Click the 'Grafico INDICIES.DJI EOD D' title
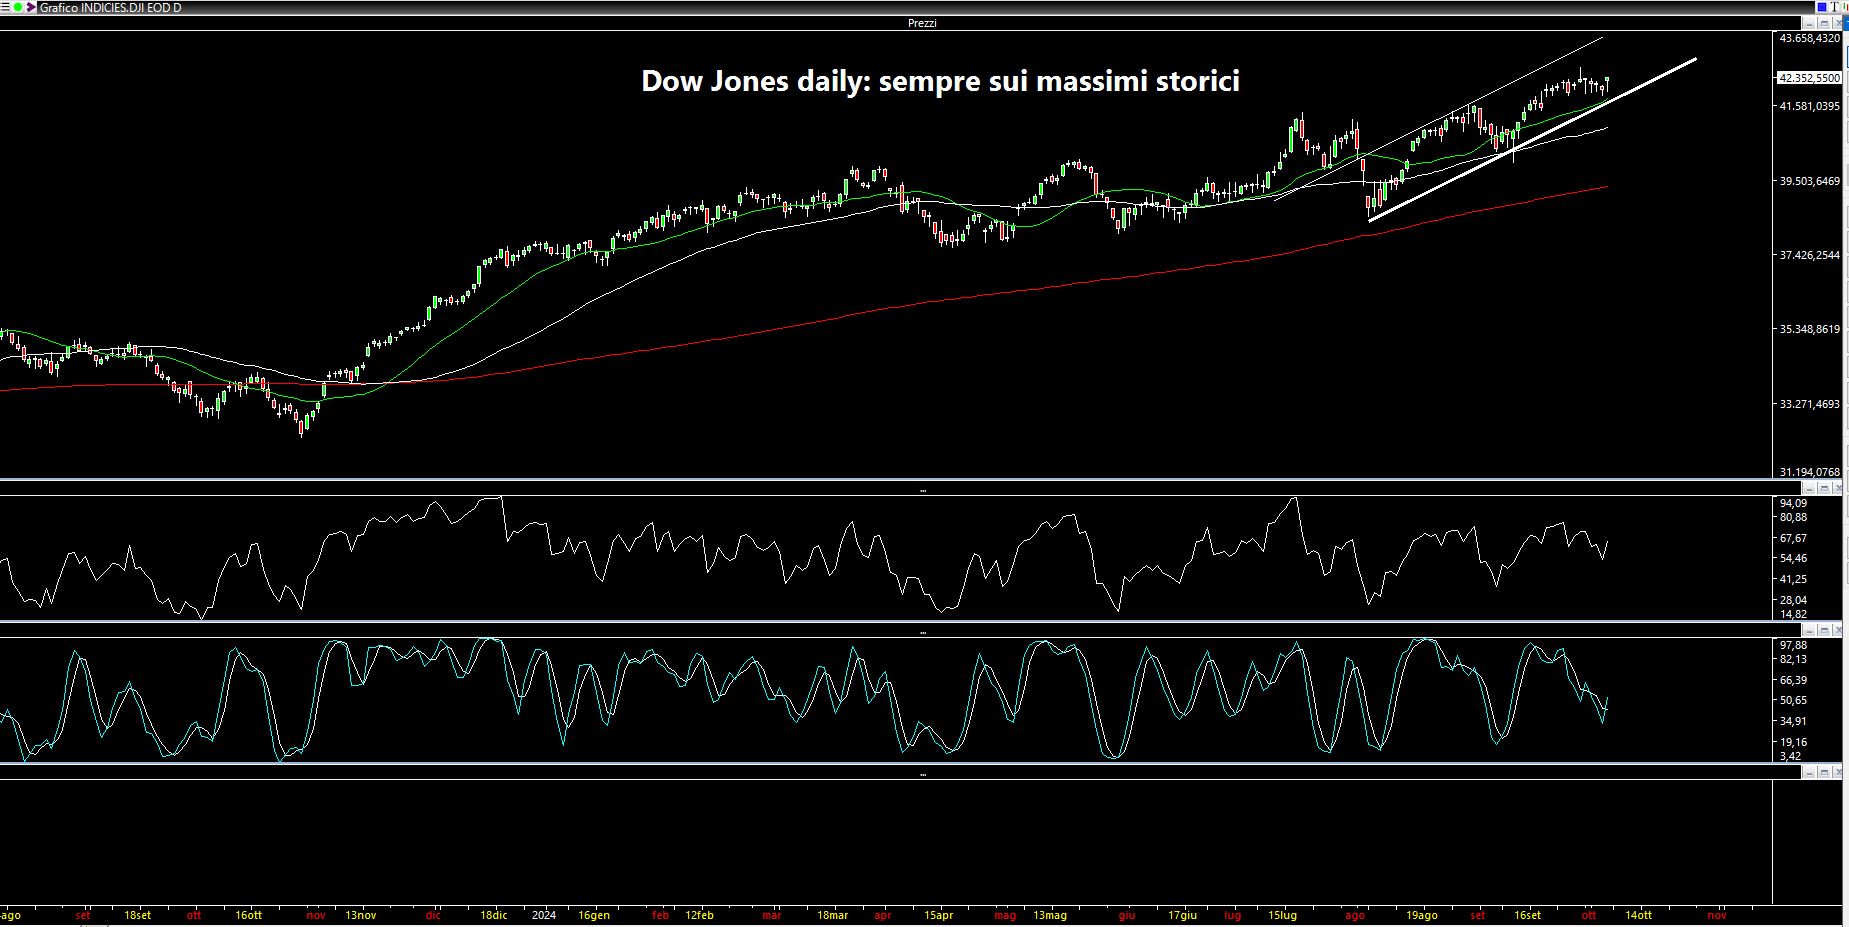Screen dimensions: 1849x927 point(110,7)
